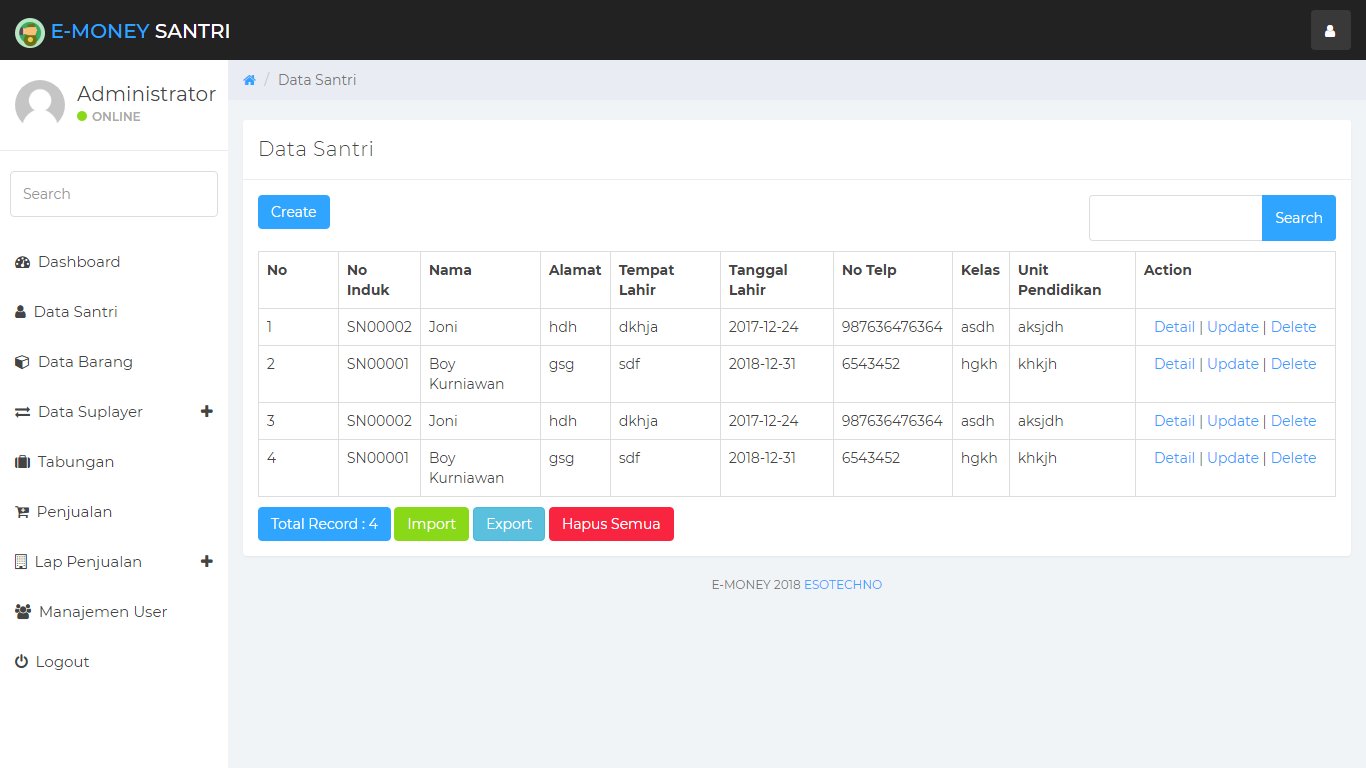Open Manajemen User menu item
1366x768 pixels.
[x=102, y=612]
